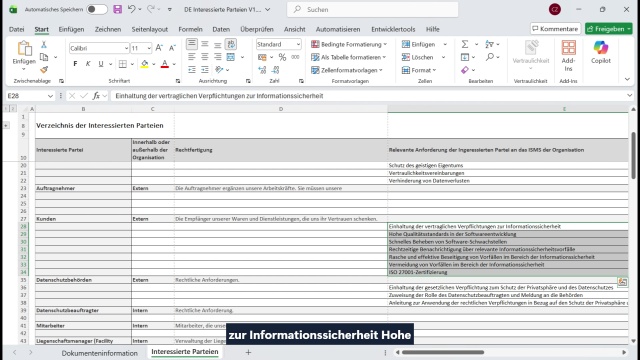
Task: Align text left icon
Action: [192, 57]
